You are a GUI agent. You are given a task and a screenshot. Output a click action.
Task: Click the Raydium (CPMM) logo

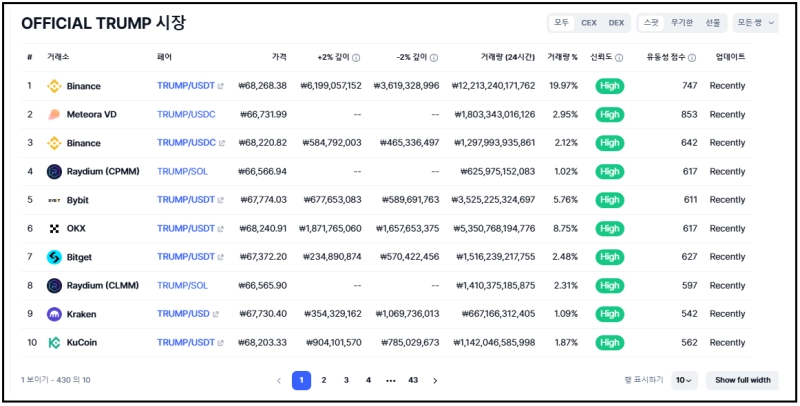54,172
